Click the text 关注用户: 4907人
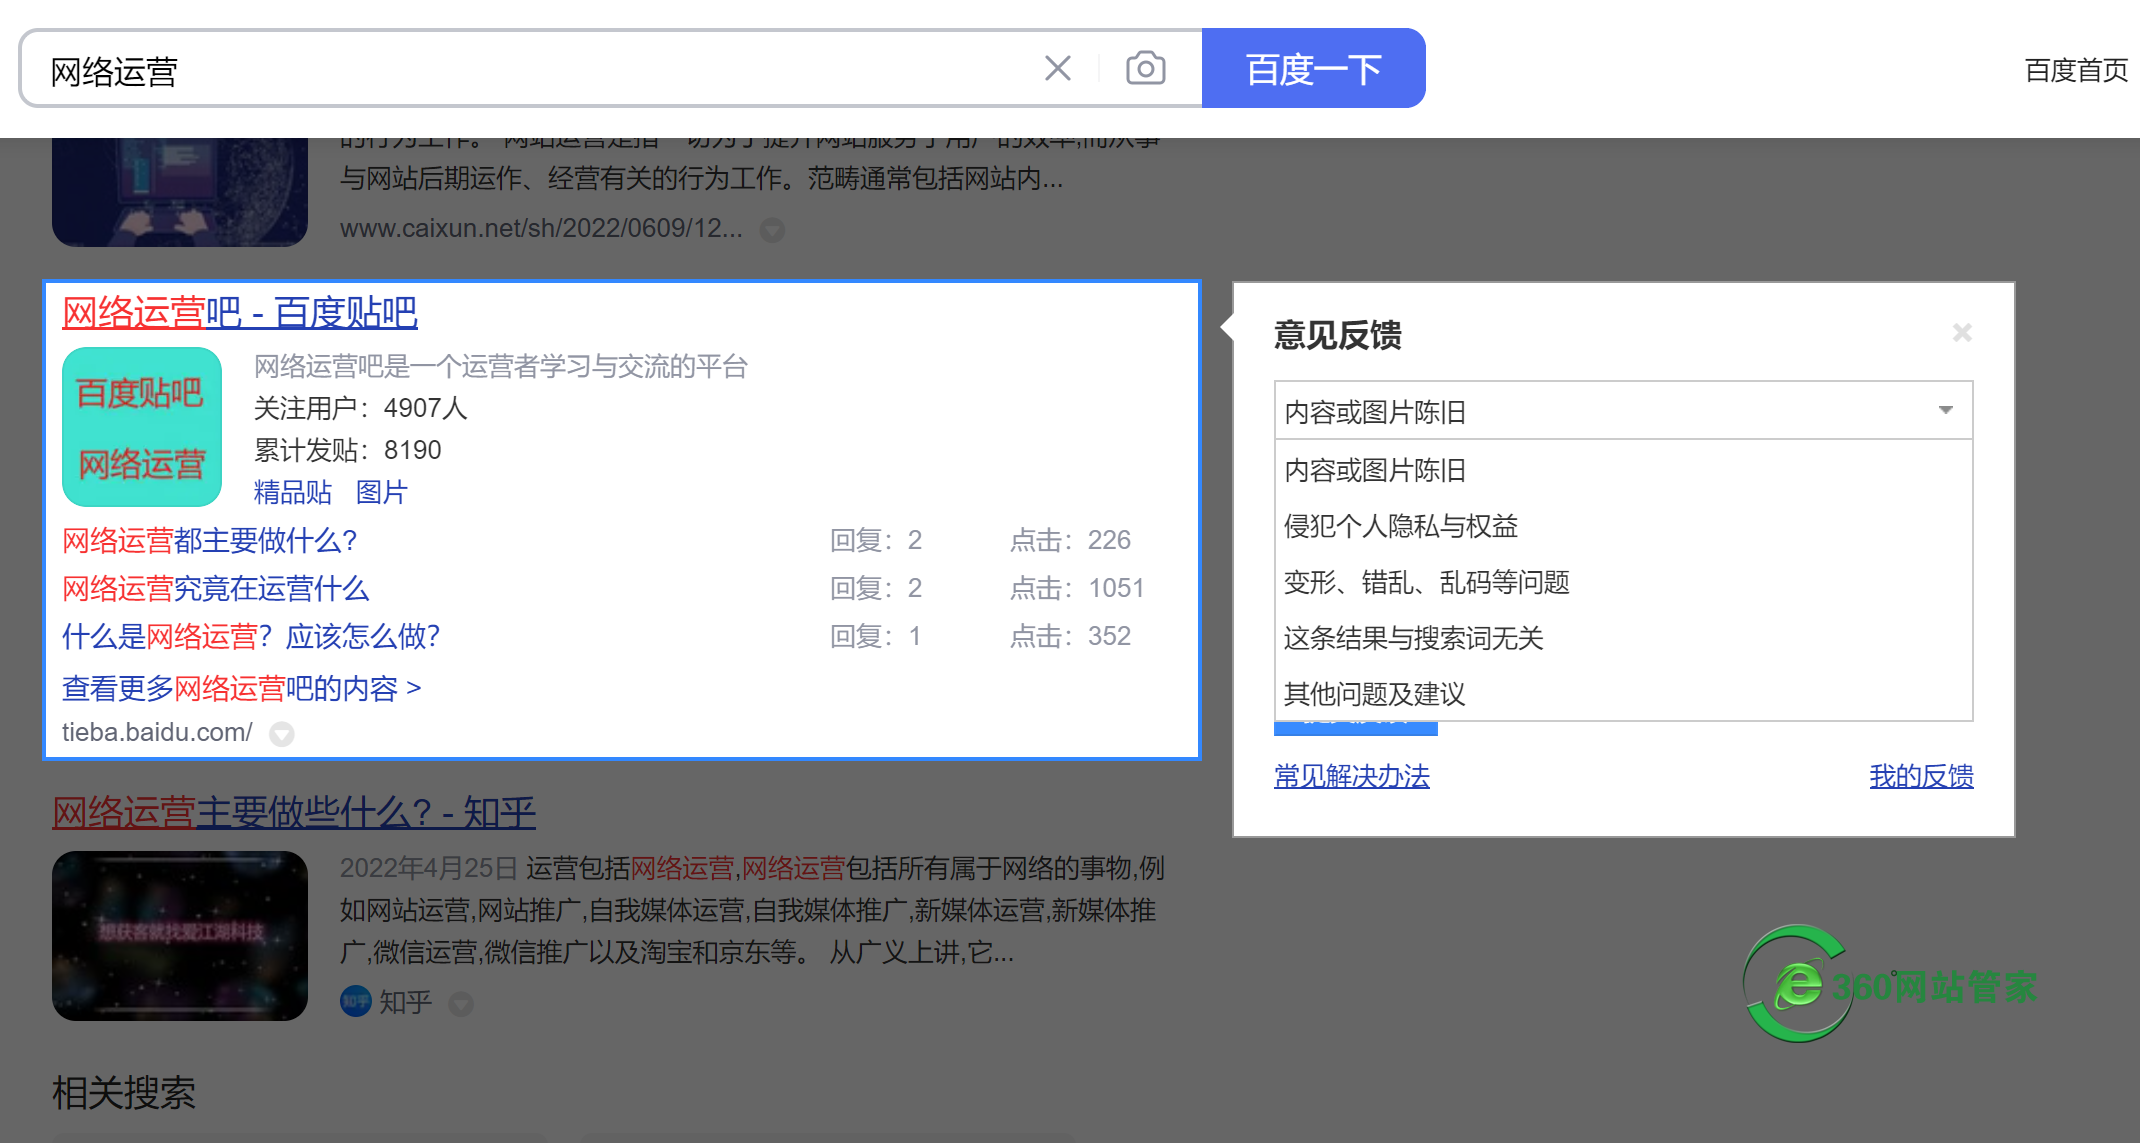 click(x=360, y=408)
